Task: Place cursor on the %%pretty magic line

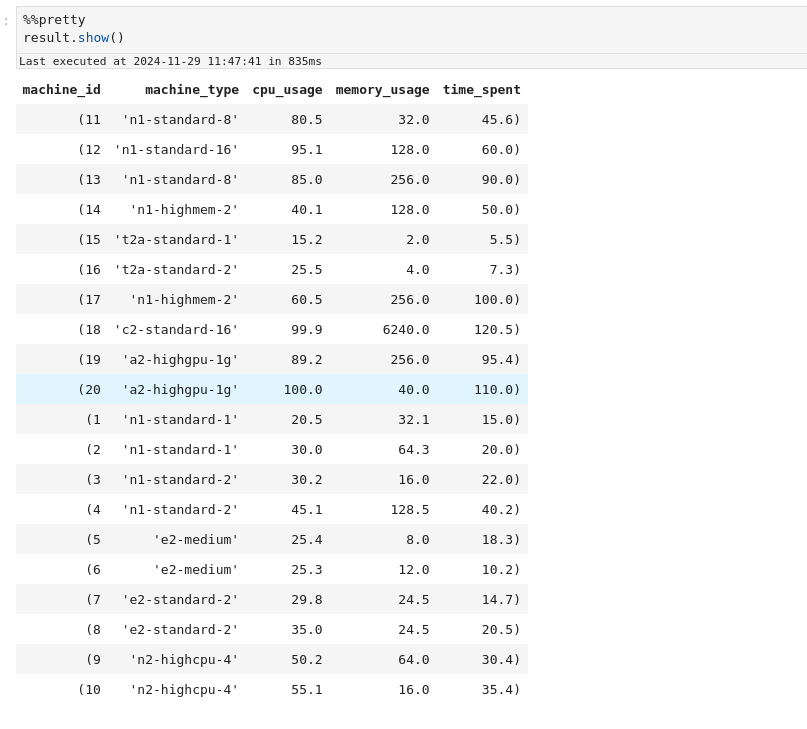Action: pos(54,20)
